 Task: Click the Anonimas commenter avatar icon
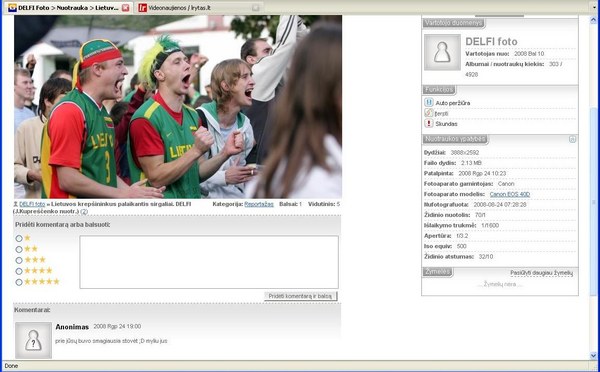tap(33, 340)
